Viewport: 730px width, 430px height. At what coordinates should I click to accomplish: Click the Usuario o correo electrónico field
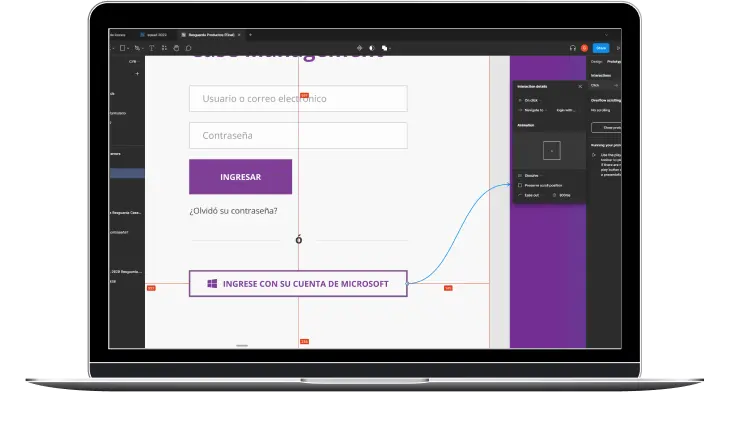pos(298,99)
